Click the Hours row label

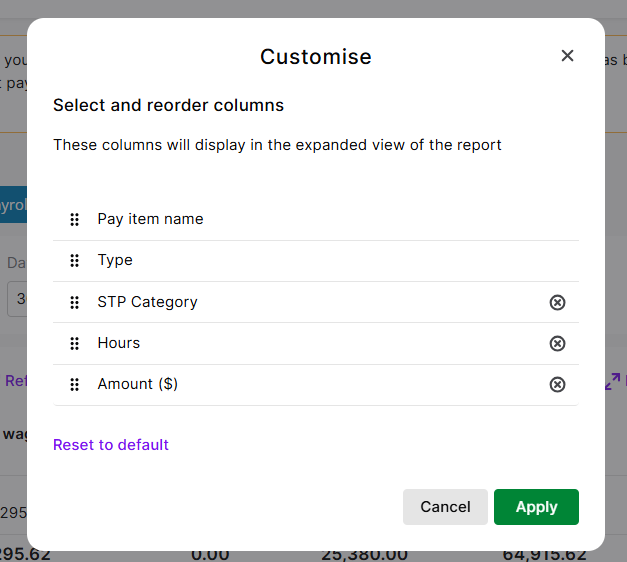(118, 343)
